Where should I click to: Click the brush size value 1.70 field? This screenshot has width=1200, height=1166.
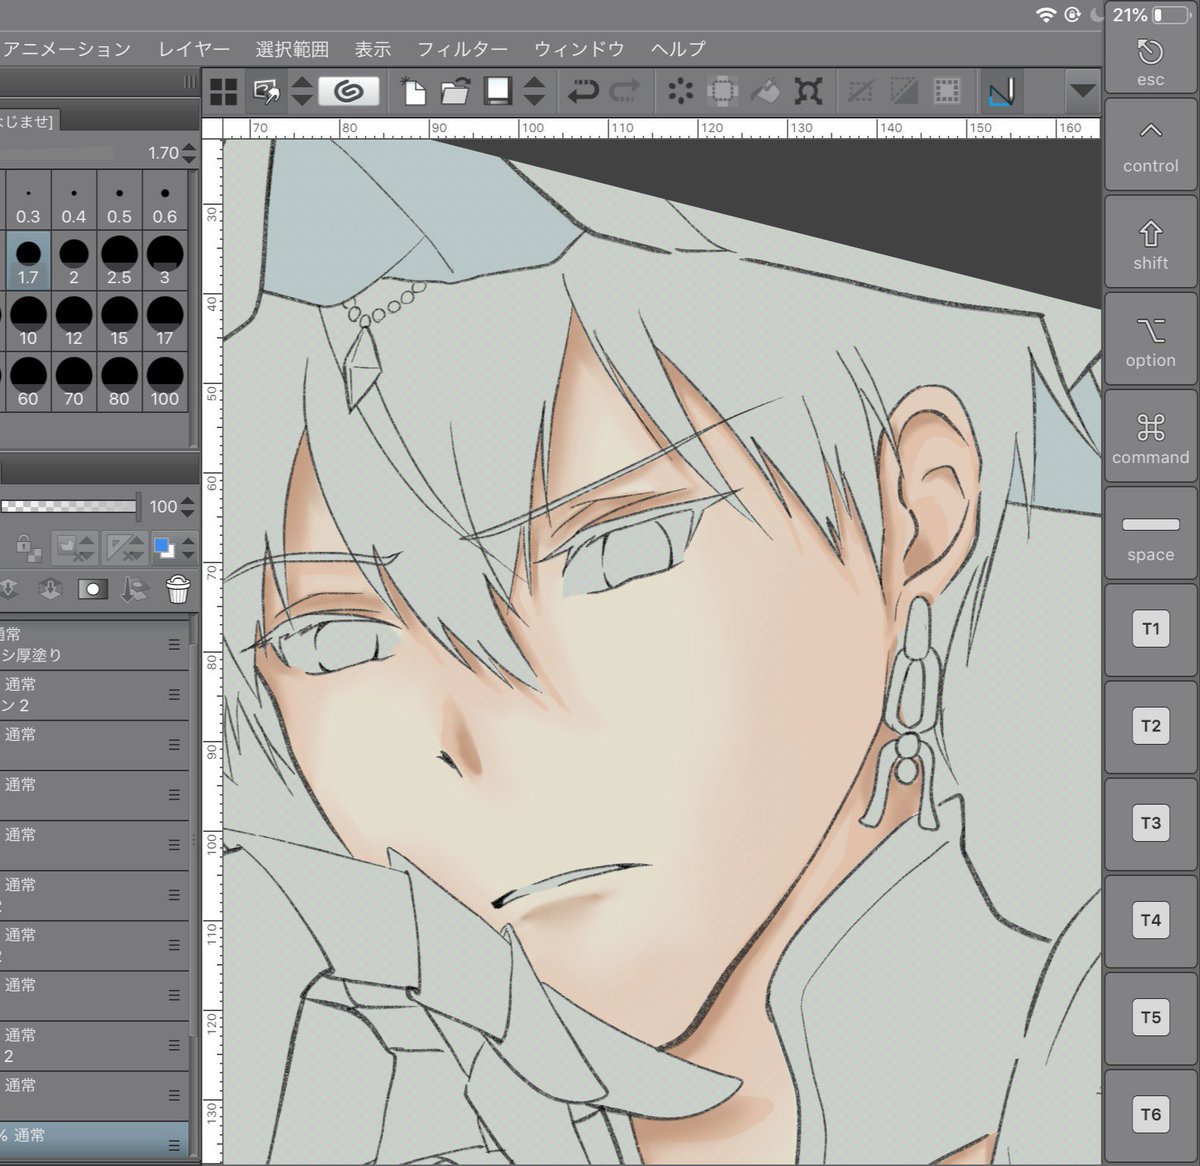click(163, 153)
